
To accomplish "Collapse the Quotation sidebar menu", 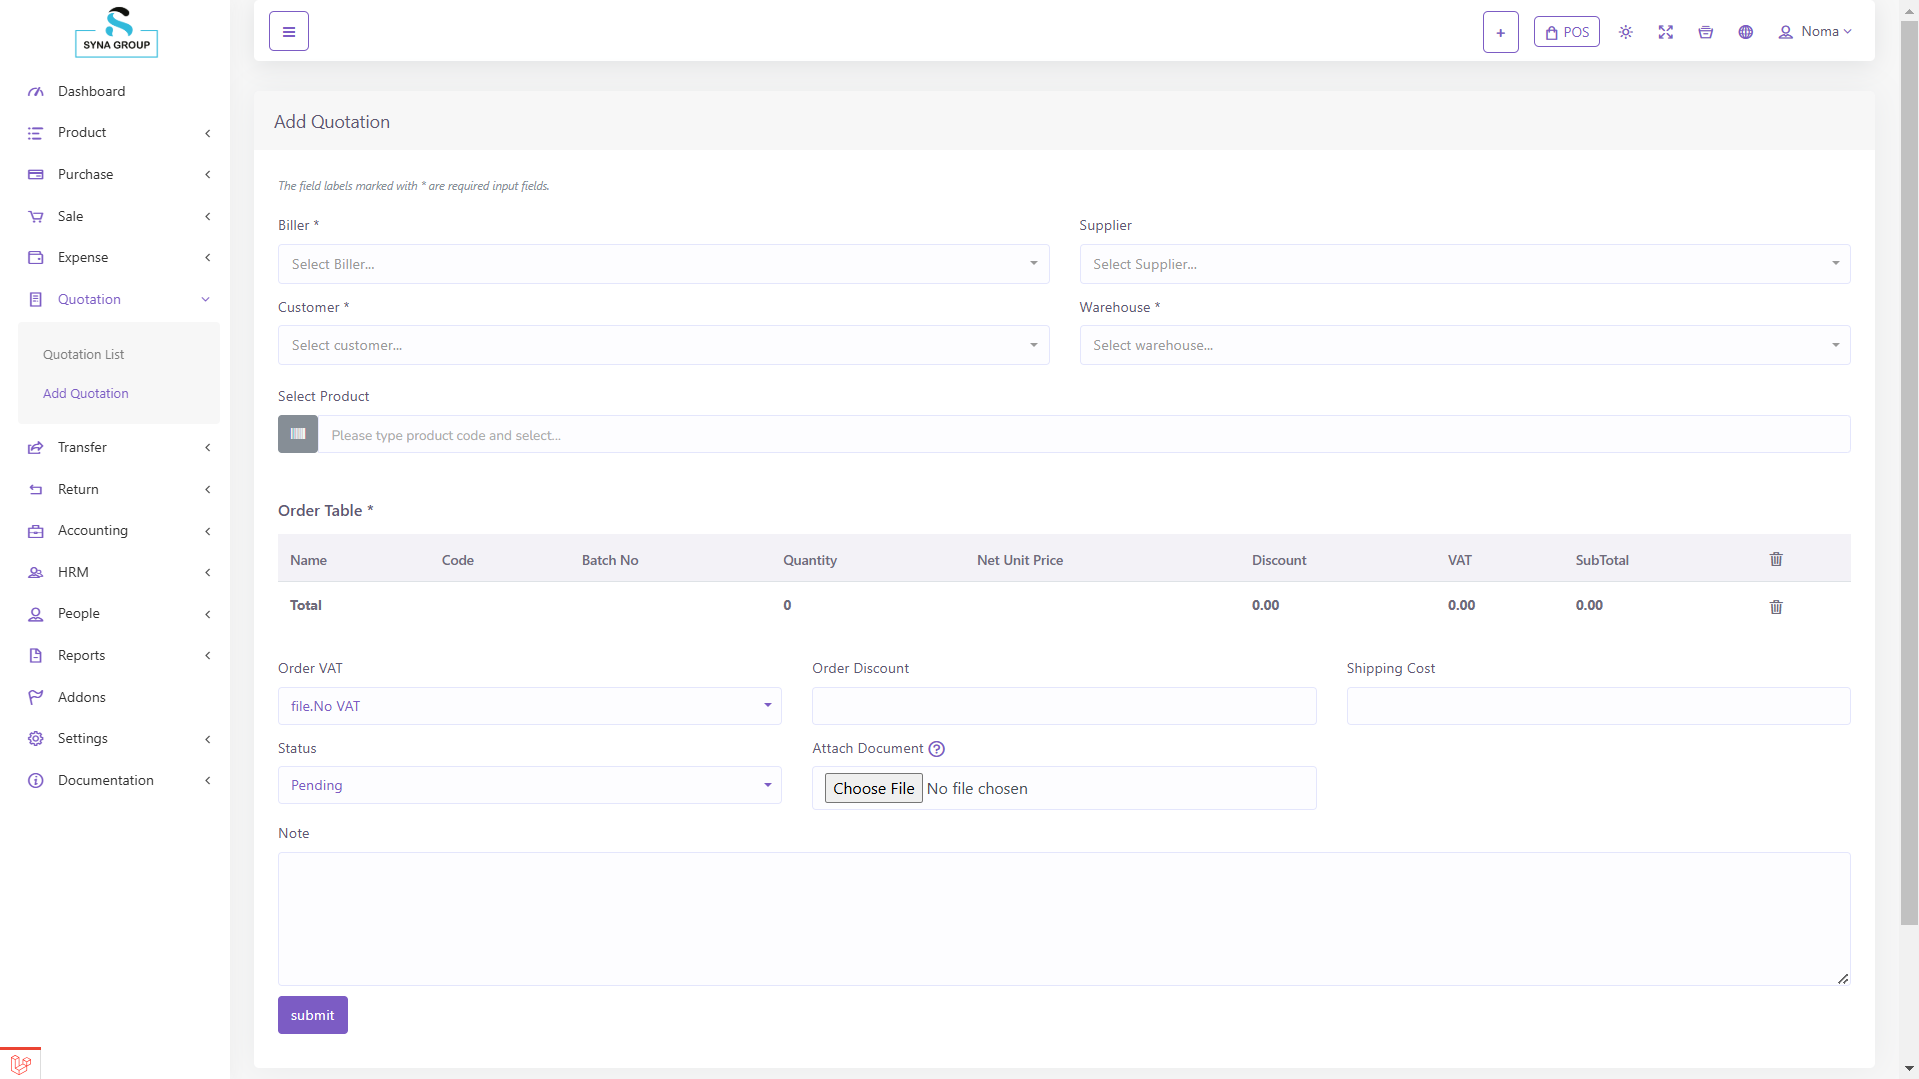I will click(x=118, y=299).
